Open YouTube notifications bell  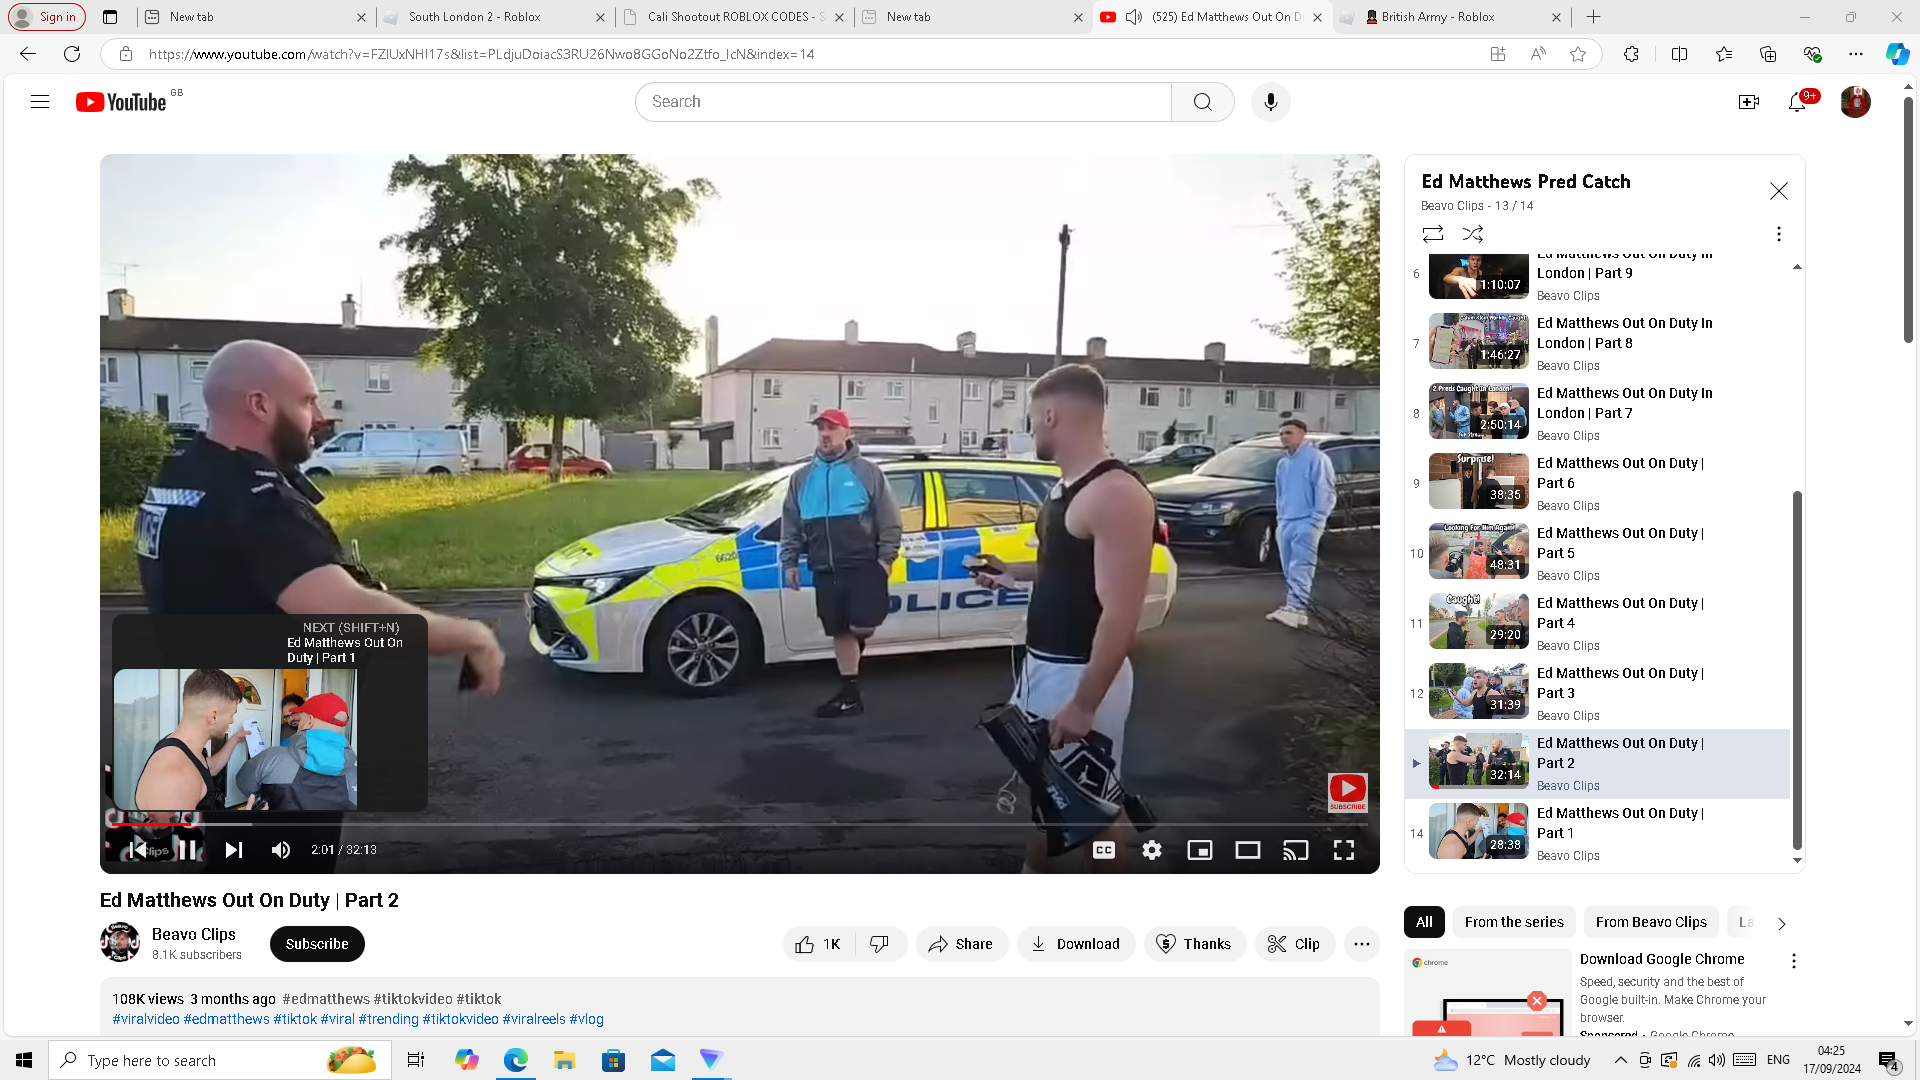1797,102
